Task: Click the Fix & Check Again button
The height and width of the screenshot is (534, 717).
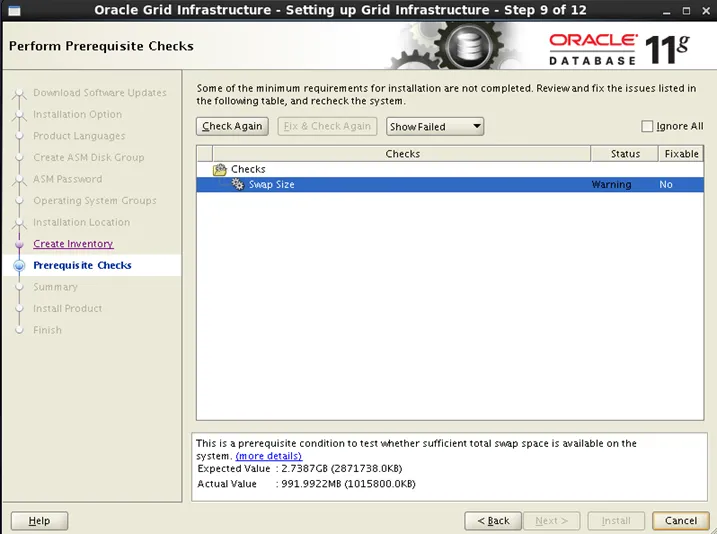Action: coord(327,126)
